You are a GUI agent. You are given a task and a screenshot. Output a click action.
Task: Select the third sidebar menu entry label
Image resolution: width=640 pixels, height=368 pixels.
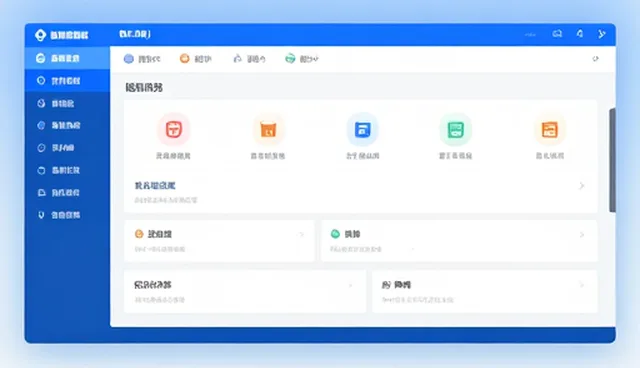coord(63,104)
